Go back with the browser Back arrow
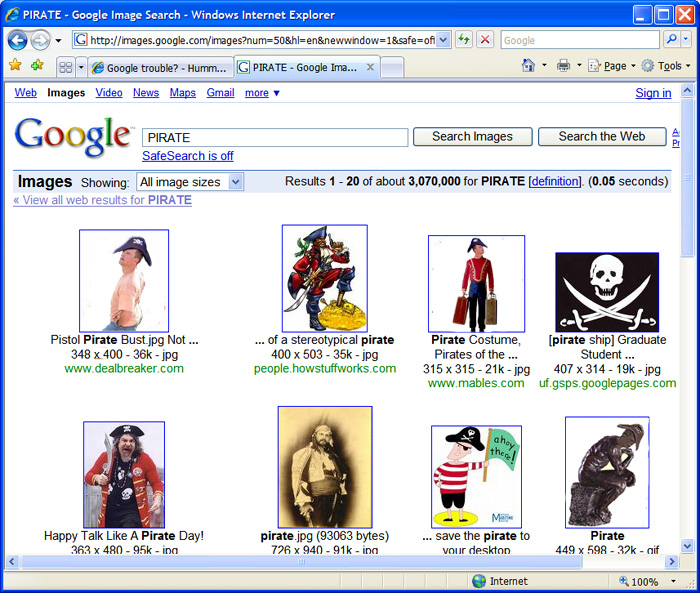The image size is (700, 593). coord(17,41)
